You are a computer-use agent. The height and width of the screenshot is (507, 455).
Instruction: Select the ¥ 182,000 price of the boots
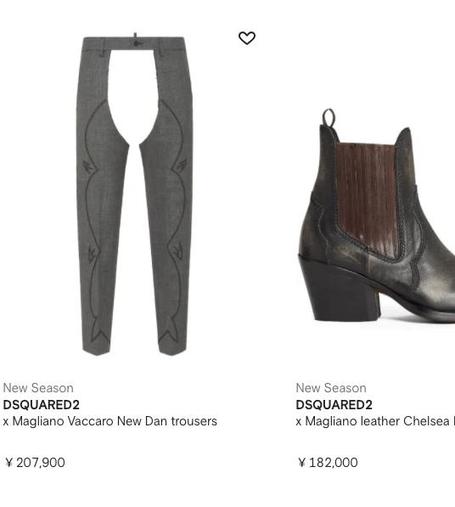[x=328, y=462]
